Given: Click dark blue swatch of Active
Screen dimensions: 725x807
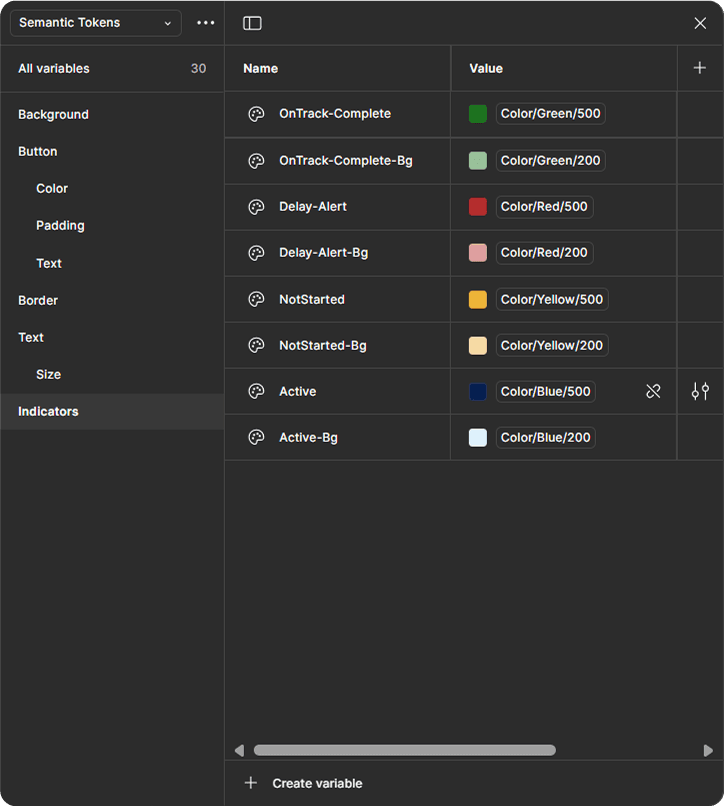Looking at the screenshot, I should point(478,392).
